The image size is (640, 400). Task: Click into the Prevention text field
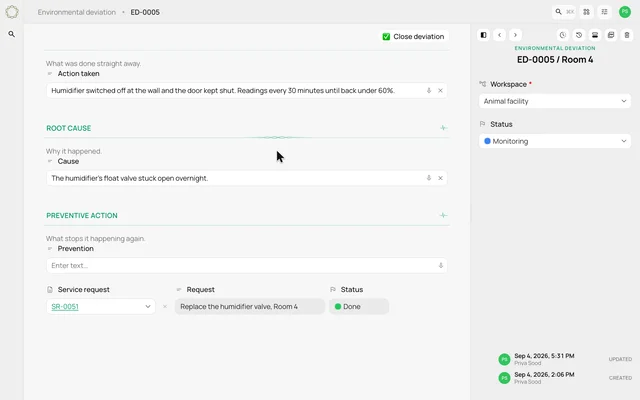point(247,265)
